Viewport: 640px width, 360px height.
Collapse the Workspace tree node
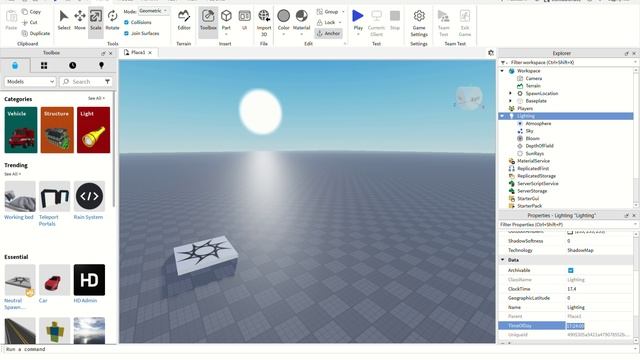pos(502,71)
